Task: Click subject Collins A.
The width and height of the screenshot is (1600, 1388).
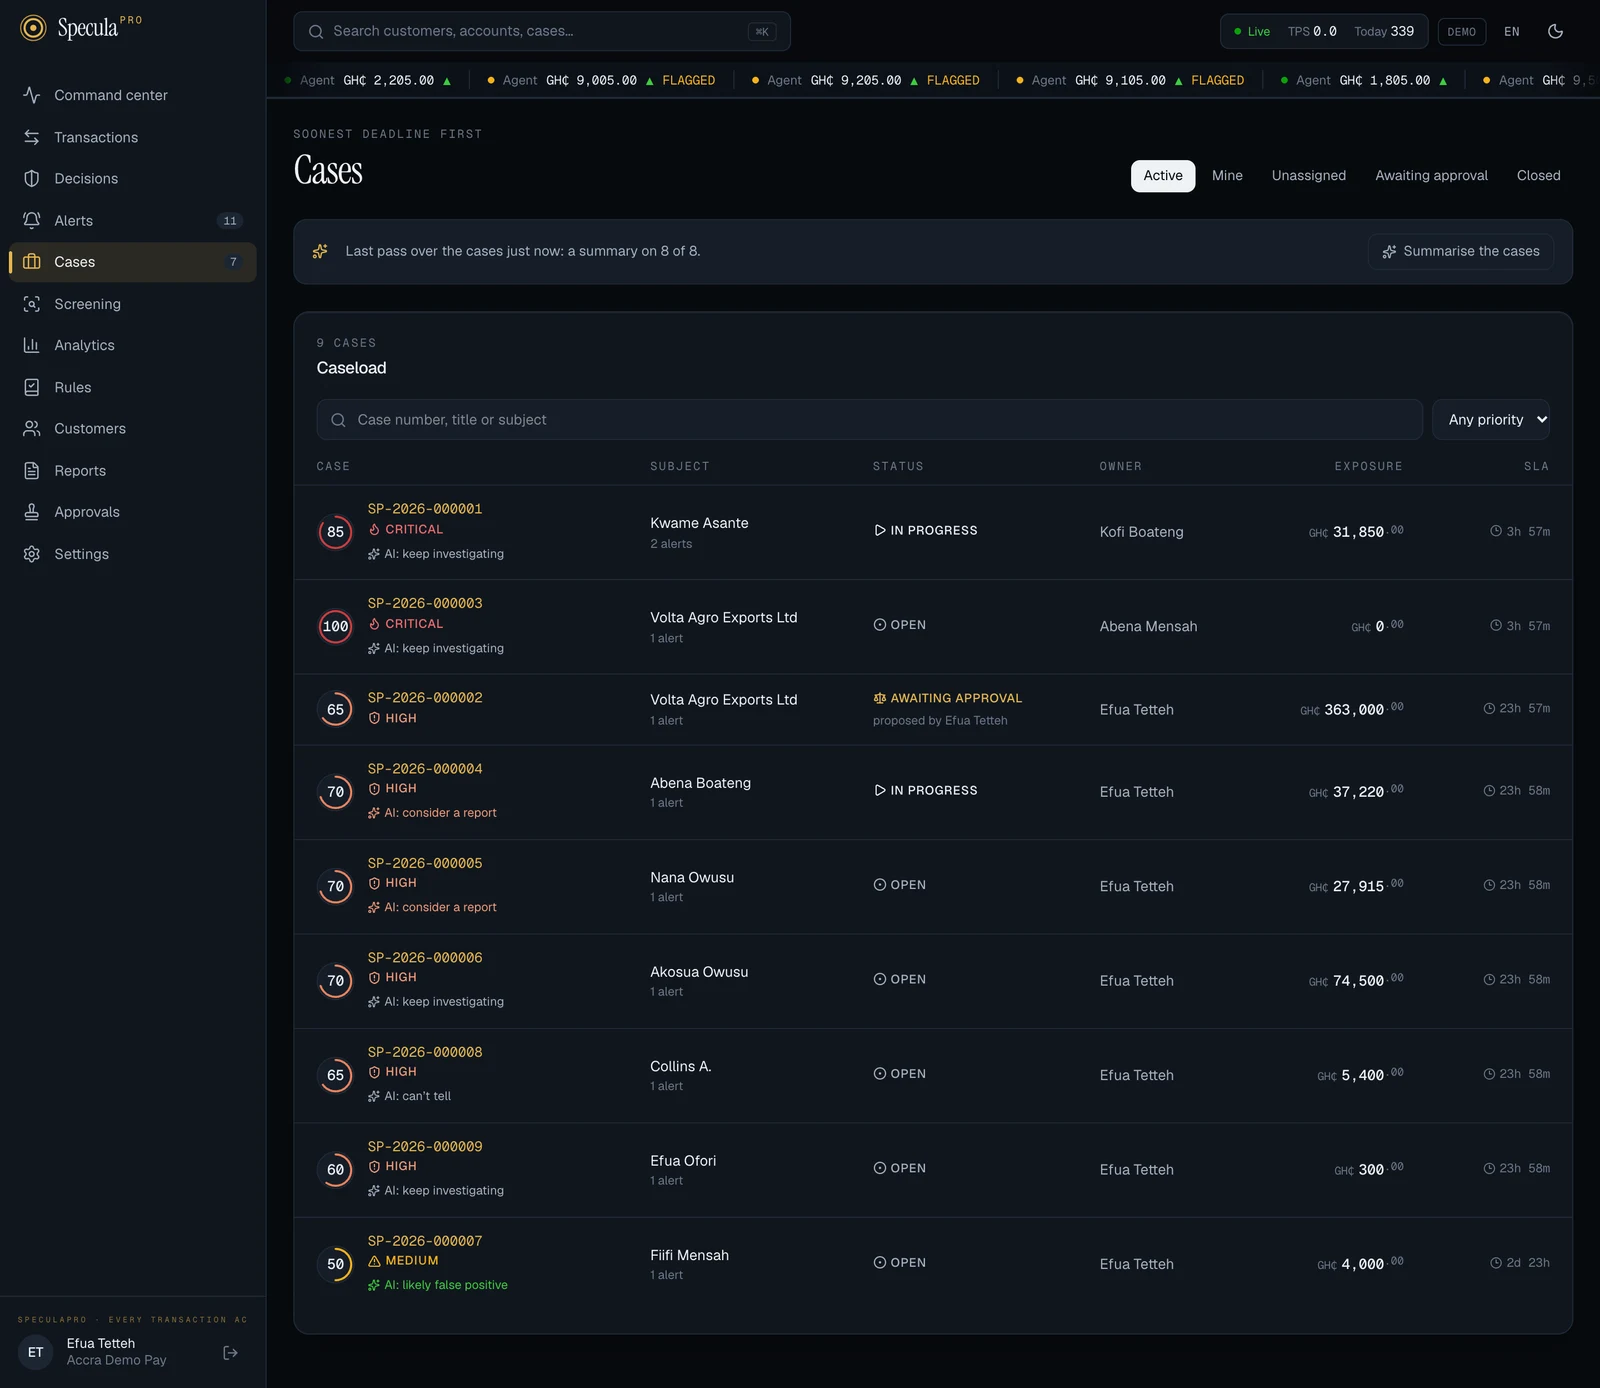Action: pyautogui.click(x=681, y=1066)
